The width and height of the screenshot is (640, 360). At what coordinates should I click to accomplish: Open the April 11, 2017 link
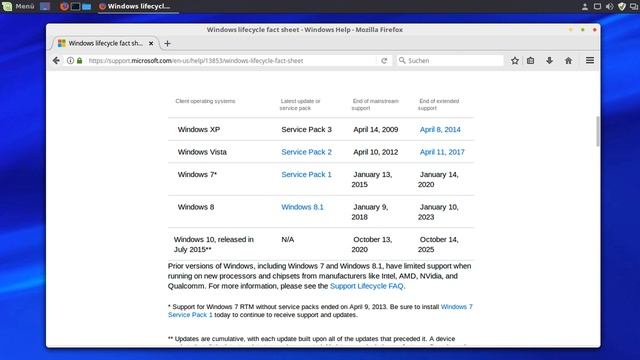442,152
